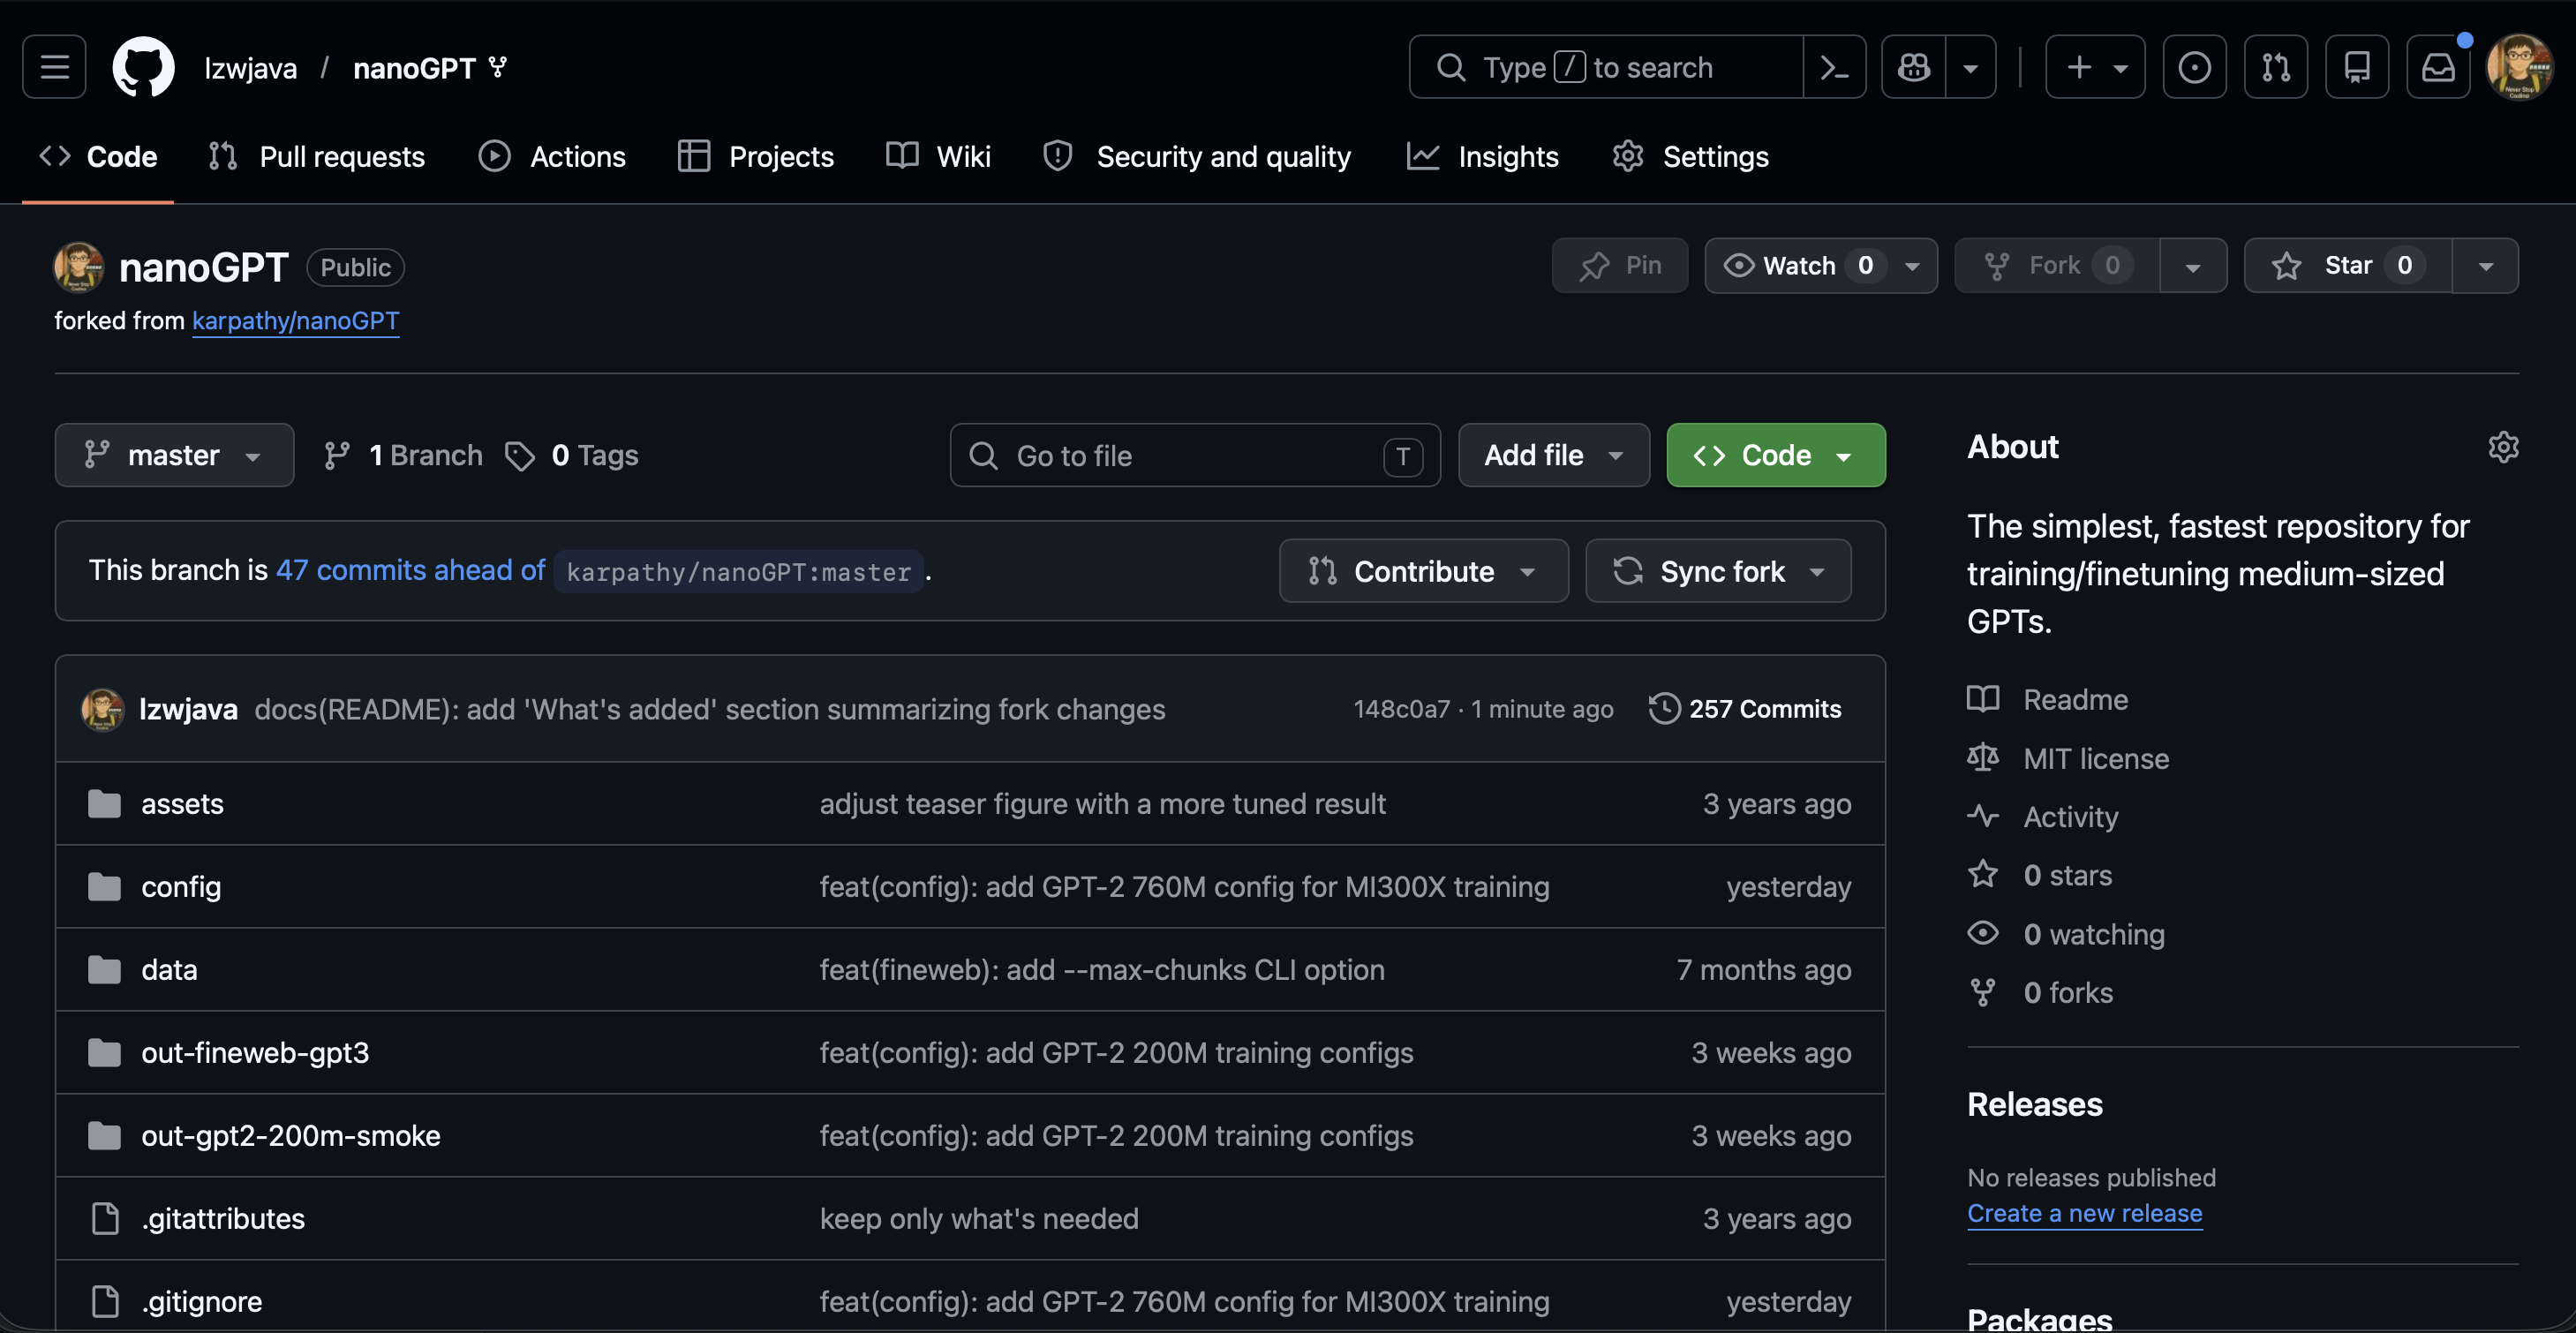
Task: Open 47 commits ahead of link
Action: coord(410,569)
